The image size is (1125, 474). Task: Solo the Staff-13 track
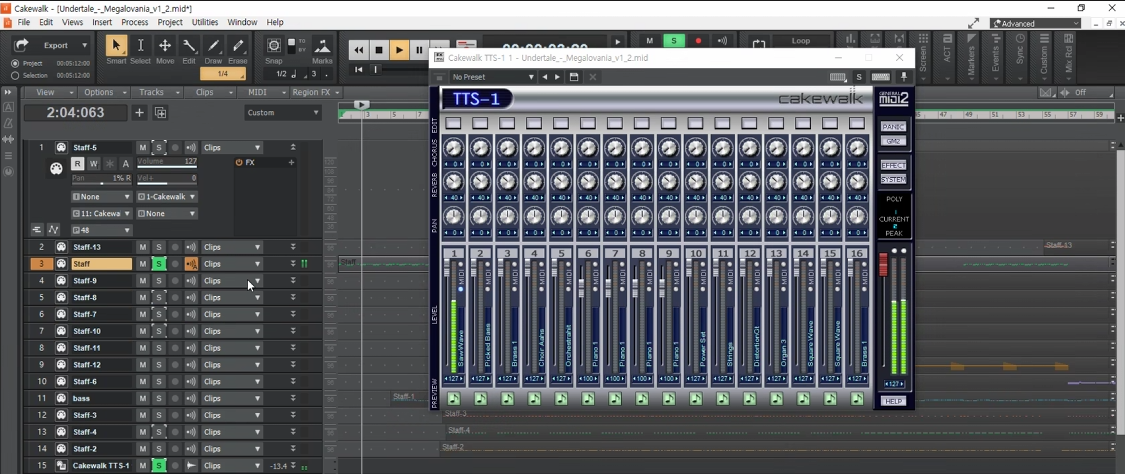point(159,247)
